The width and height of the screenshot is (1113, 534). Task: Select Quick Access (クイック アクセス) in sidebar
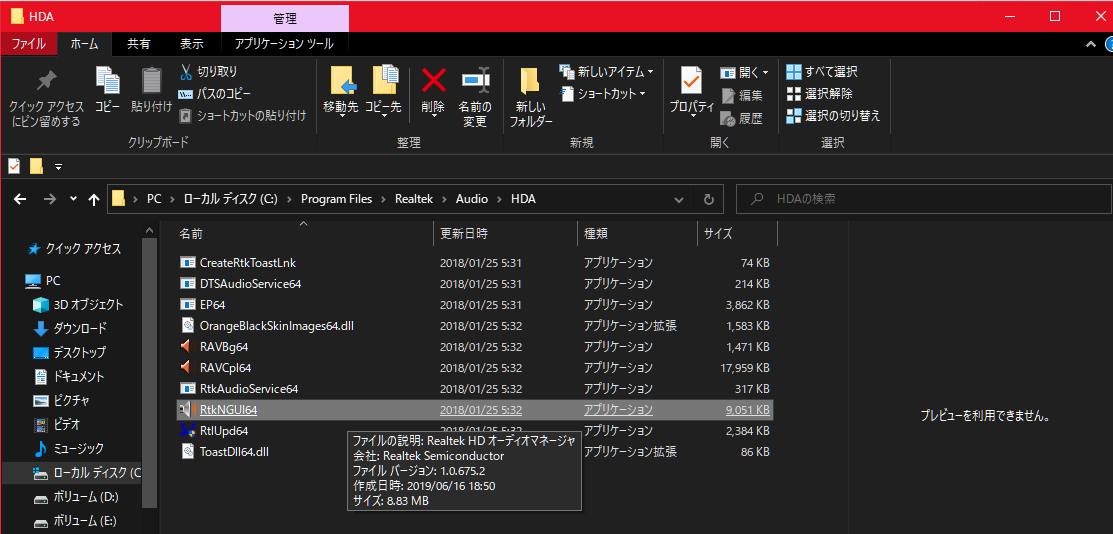[x=73, y=249]
